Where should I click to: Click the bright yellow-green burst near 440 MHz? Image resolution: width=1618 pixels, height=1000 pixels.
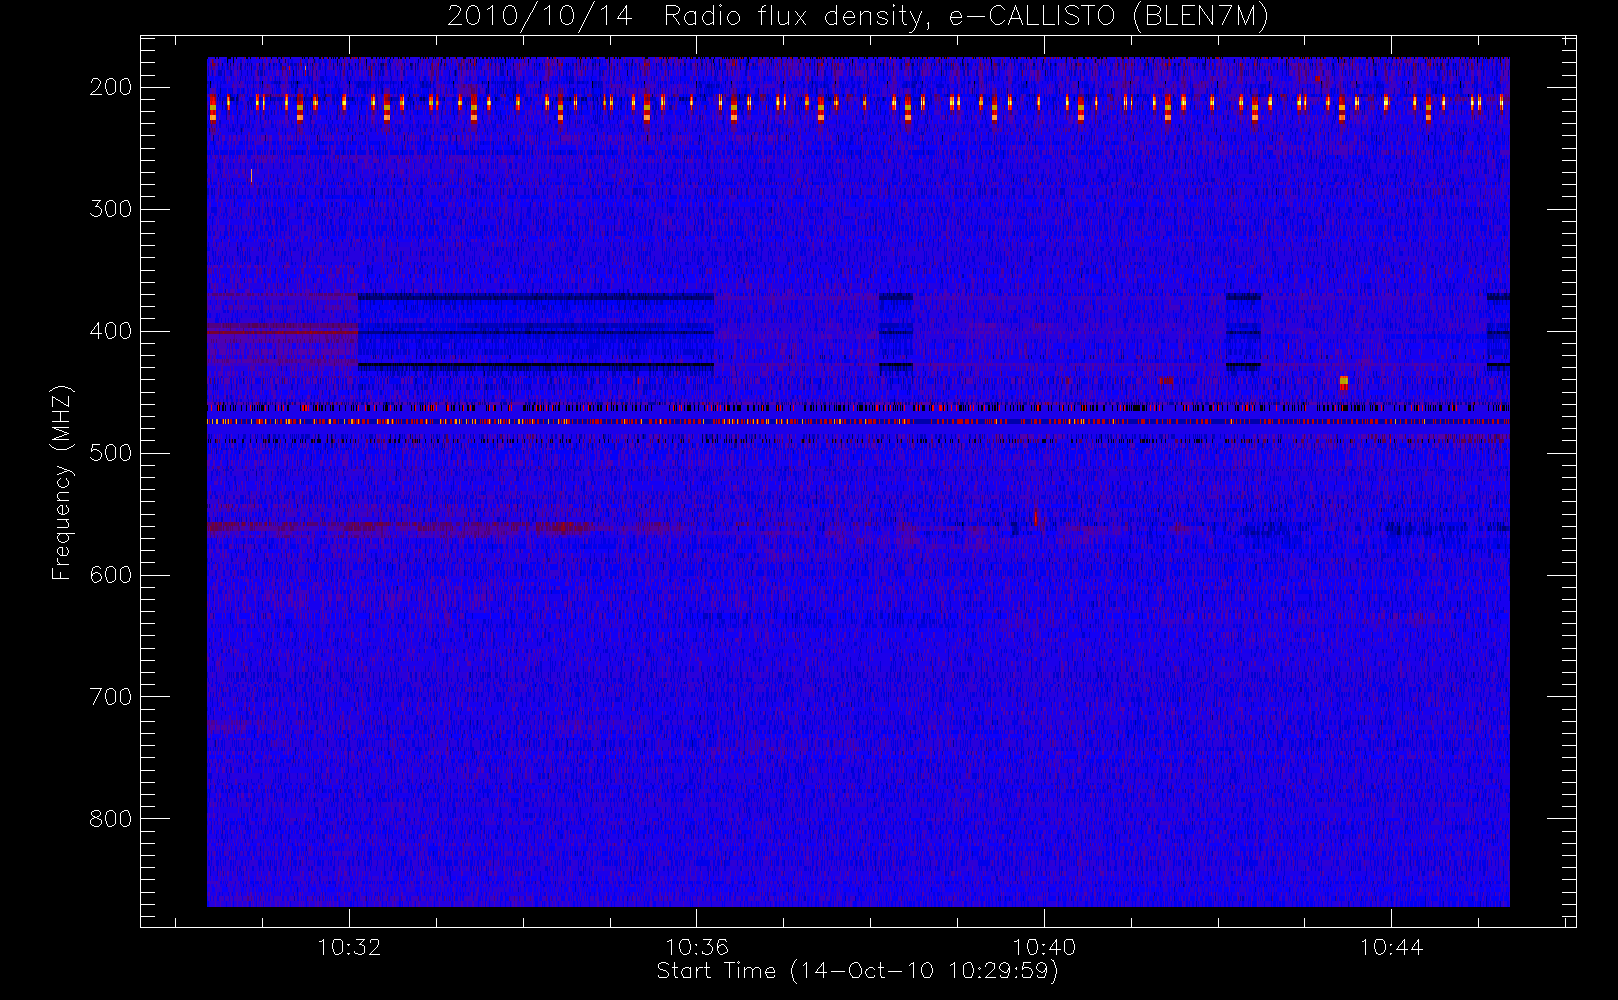pos(1343,381)
